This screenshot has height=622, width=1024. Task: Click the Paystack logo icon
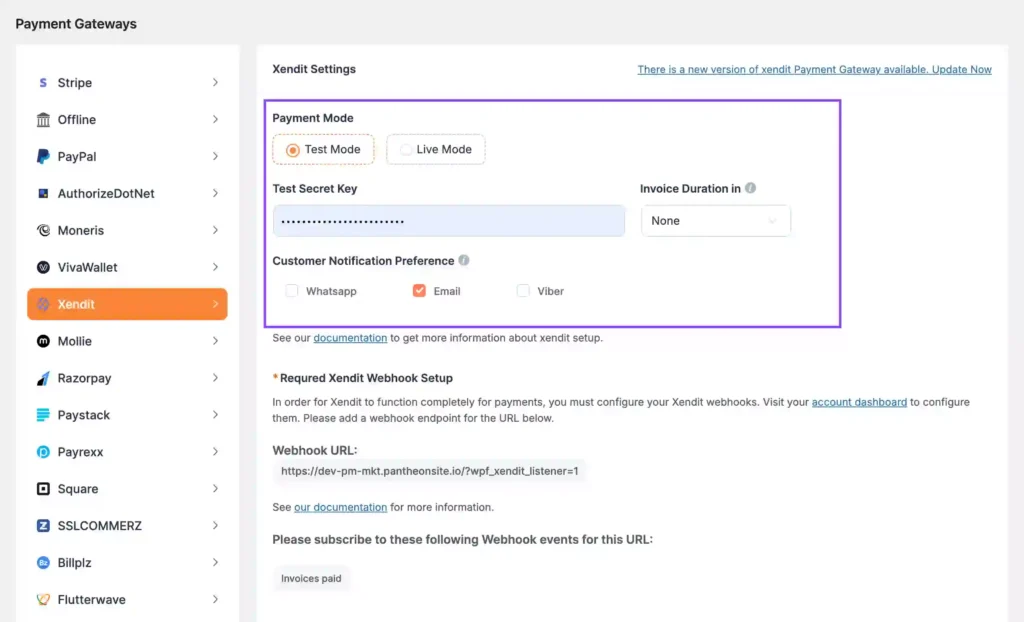(43, 415)
